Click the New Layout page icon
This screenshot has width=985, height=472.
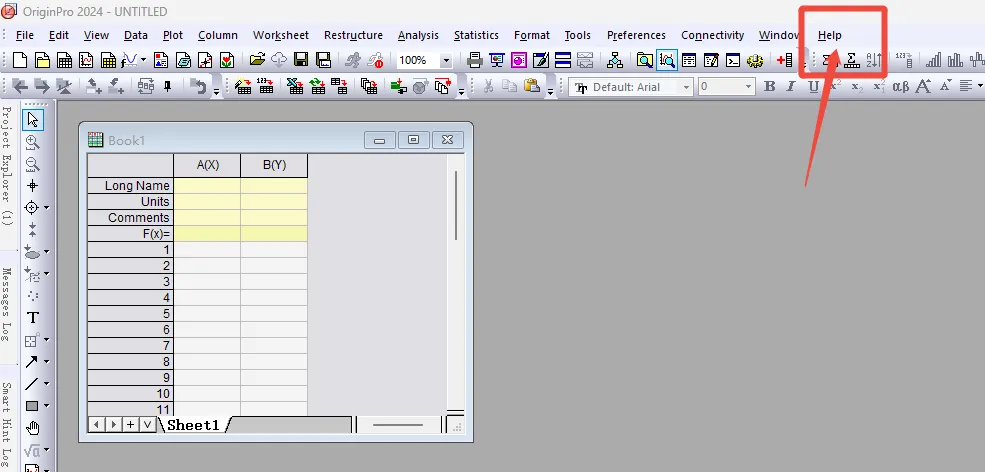[161, 60]
